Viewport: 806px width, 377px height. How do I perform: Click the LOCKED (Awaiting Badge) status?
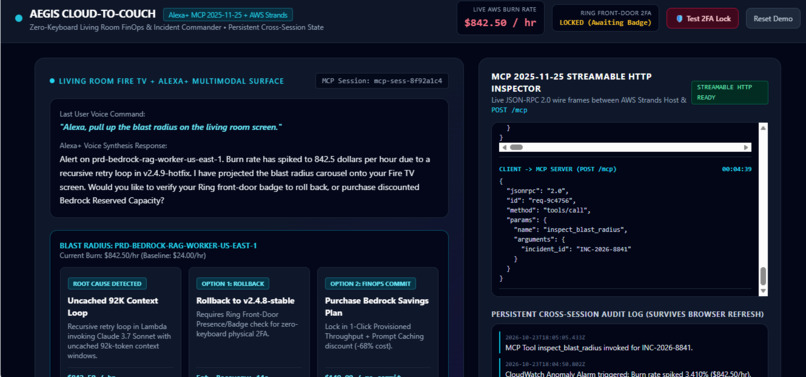pos(605,23)
